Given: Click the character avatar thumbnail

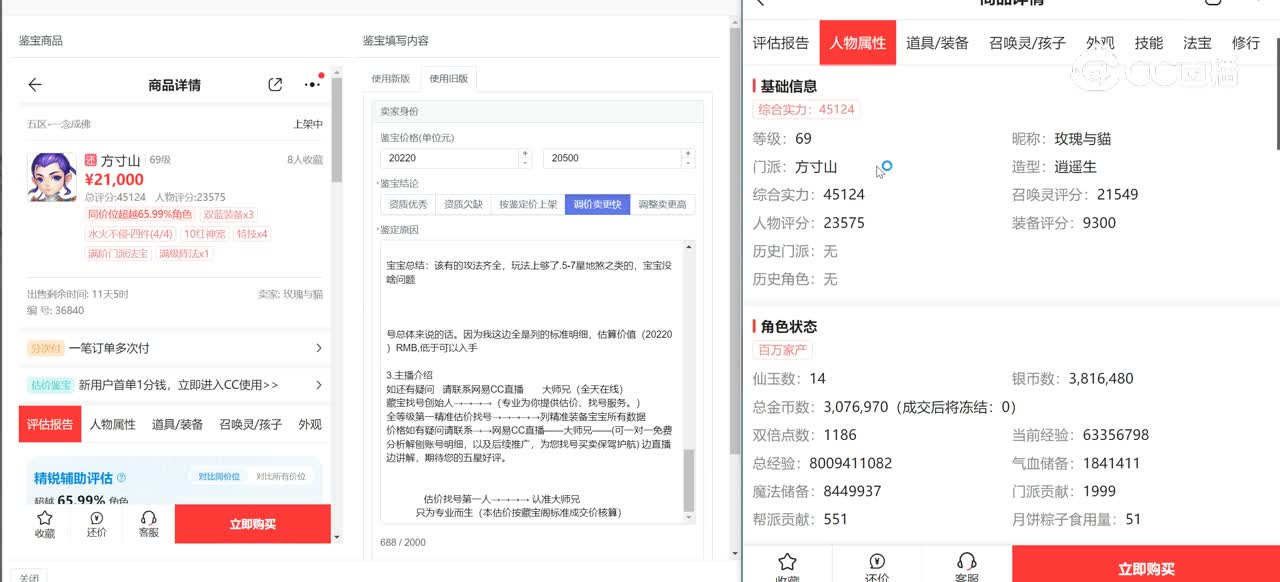Looking at the screenshot, I should pyautogui.click(x=52, y=177).
